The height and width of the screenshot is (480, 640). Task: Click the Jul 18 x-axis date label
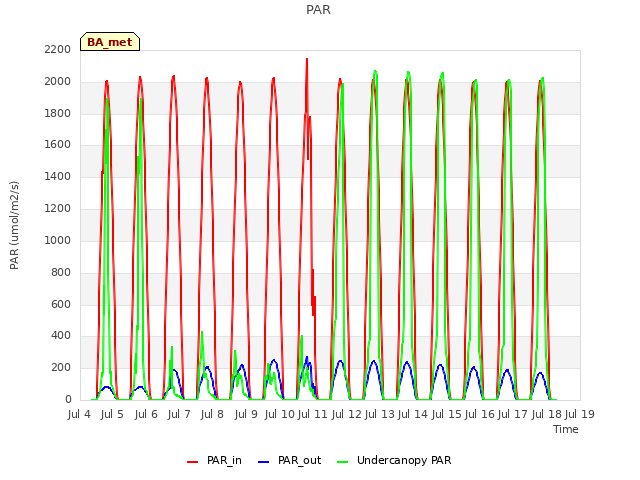coord(546,414)
